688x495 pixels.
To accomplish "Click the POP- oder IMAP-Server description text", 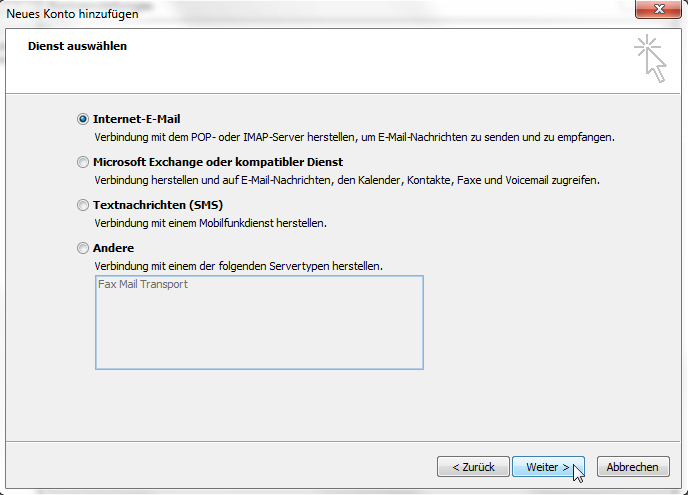I will (354, 137).
